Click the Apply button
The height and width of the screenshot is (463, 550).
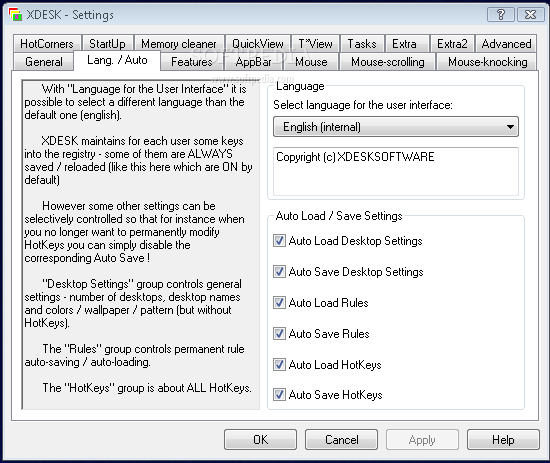tap(422, 439)
